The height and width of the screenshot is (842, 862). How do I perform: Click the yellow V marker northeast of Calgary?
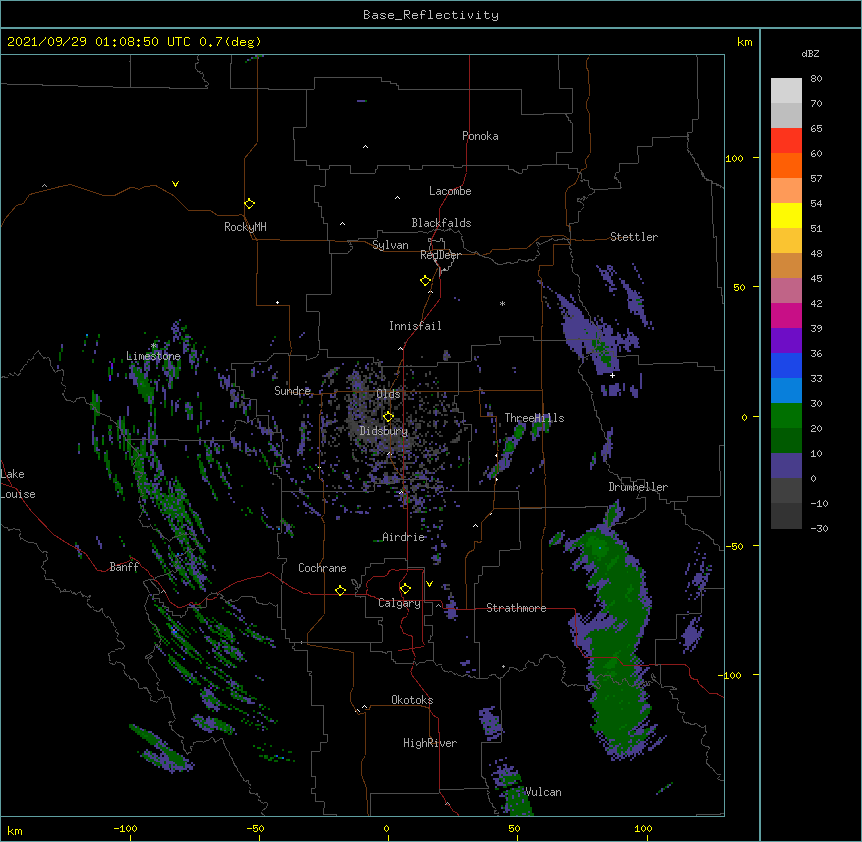pyautogui.click(x=429, y=584)
